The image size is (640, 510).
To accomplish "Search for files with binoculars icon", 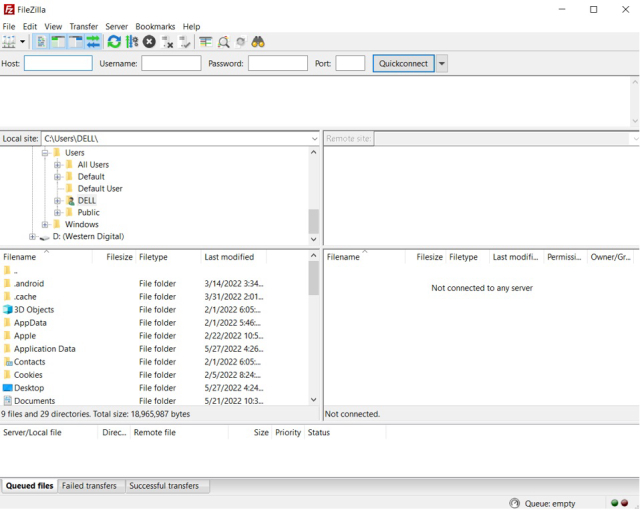I will point(258,42).
